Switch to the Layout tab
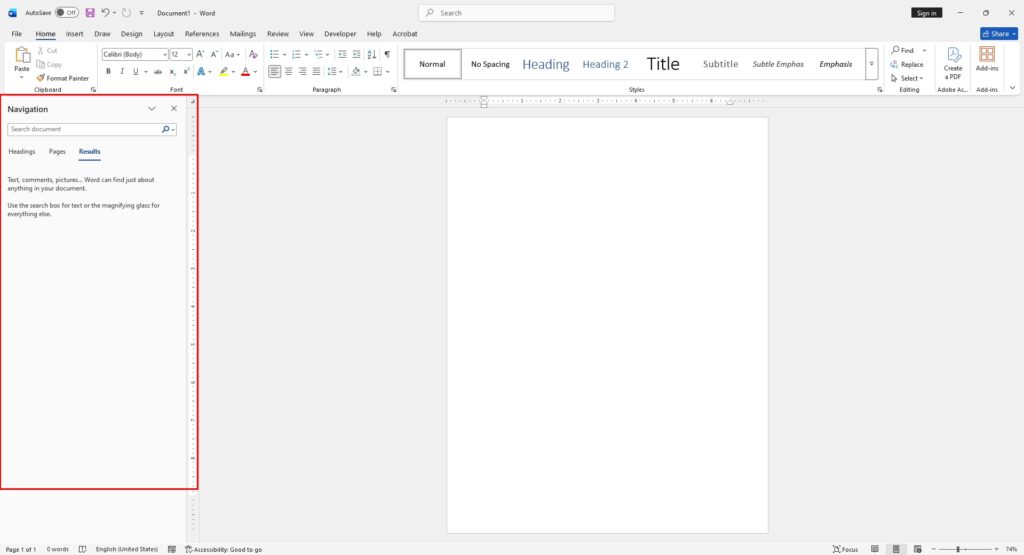 [x=163, y=34]
